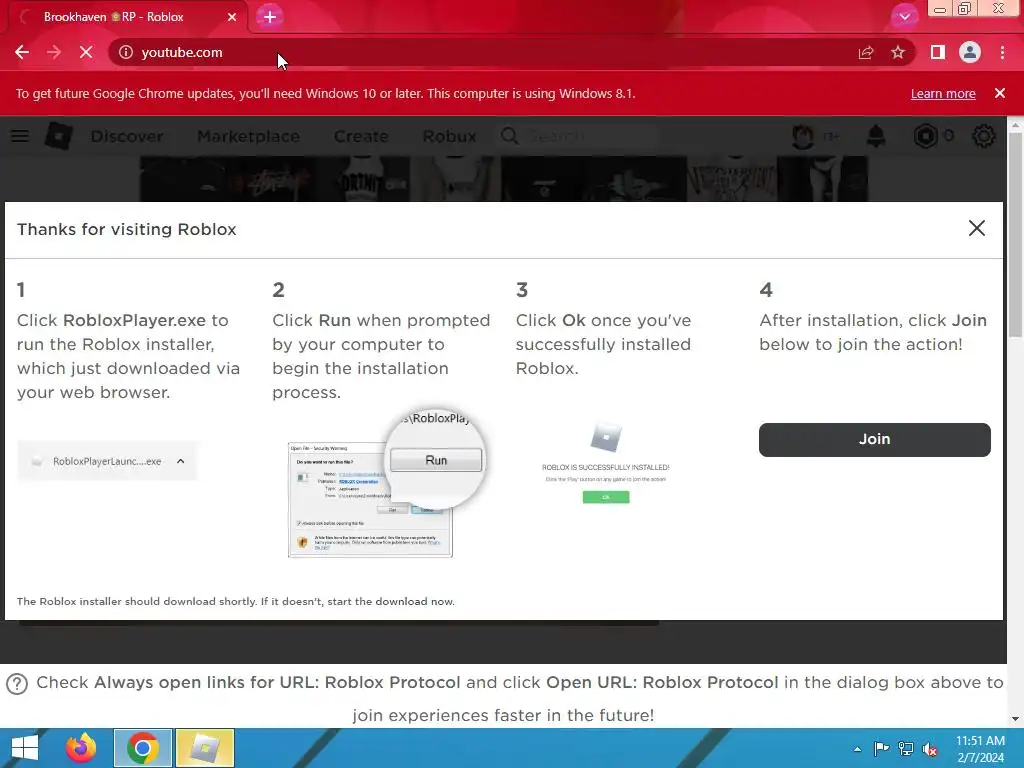The height and width of the screenshot is (768, 1024).
Task: Click the help question mark icon
Action: 17,684
